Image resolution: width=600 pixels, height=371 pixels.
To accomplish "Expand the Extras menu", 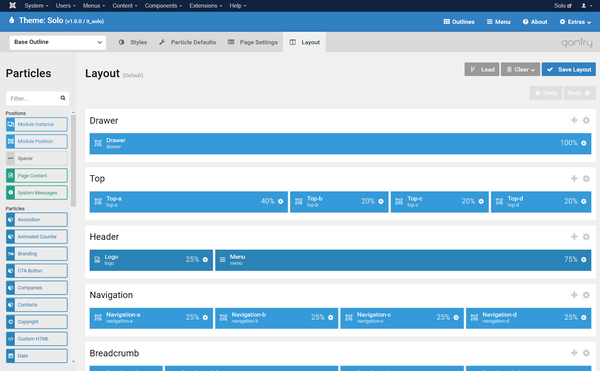I will 575,22.
